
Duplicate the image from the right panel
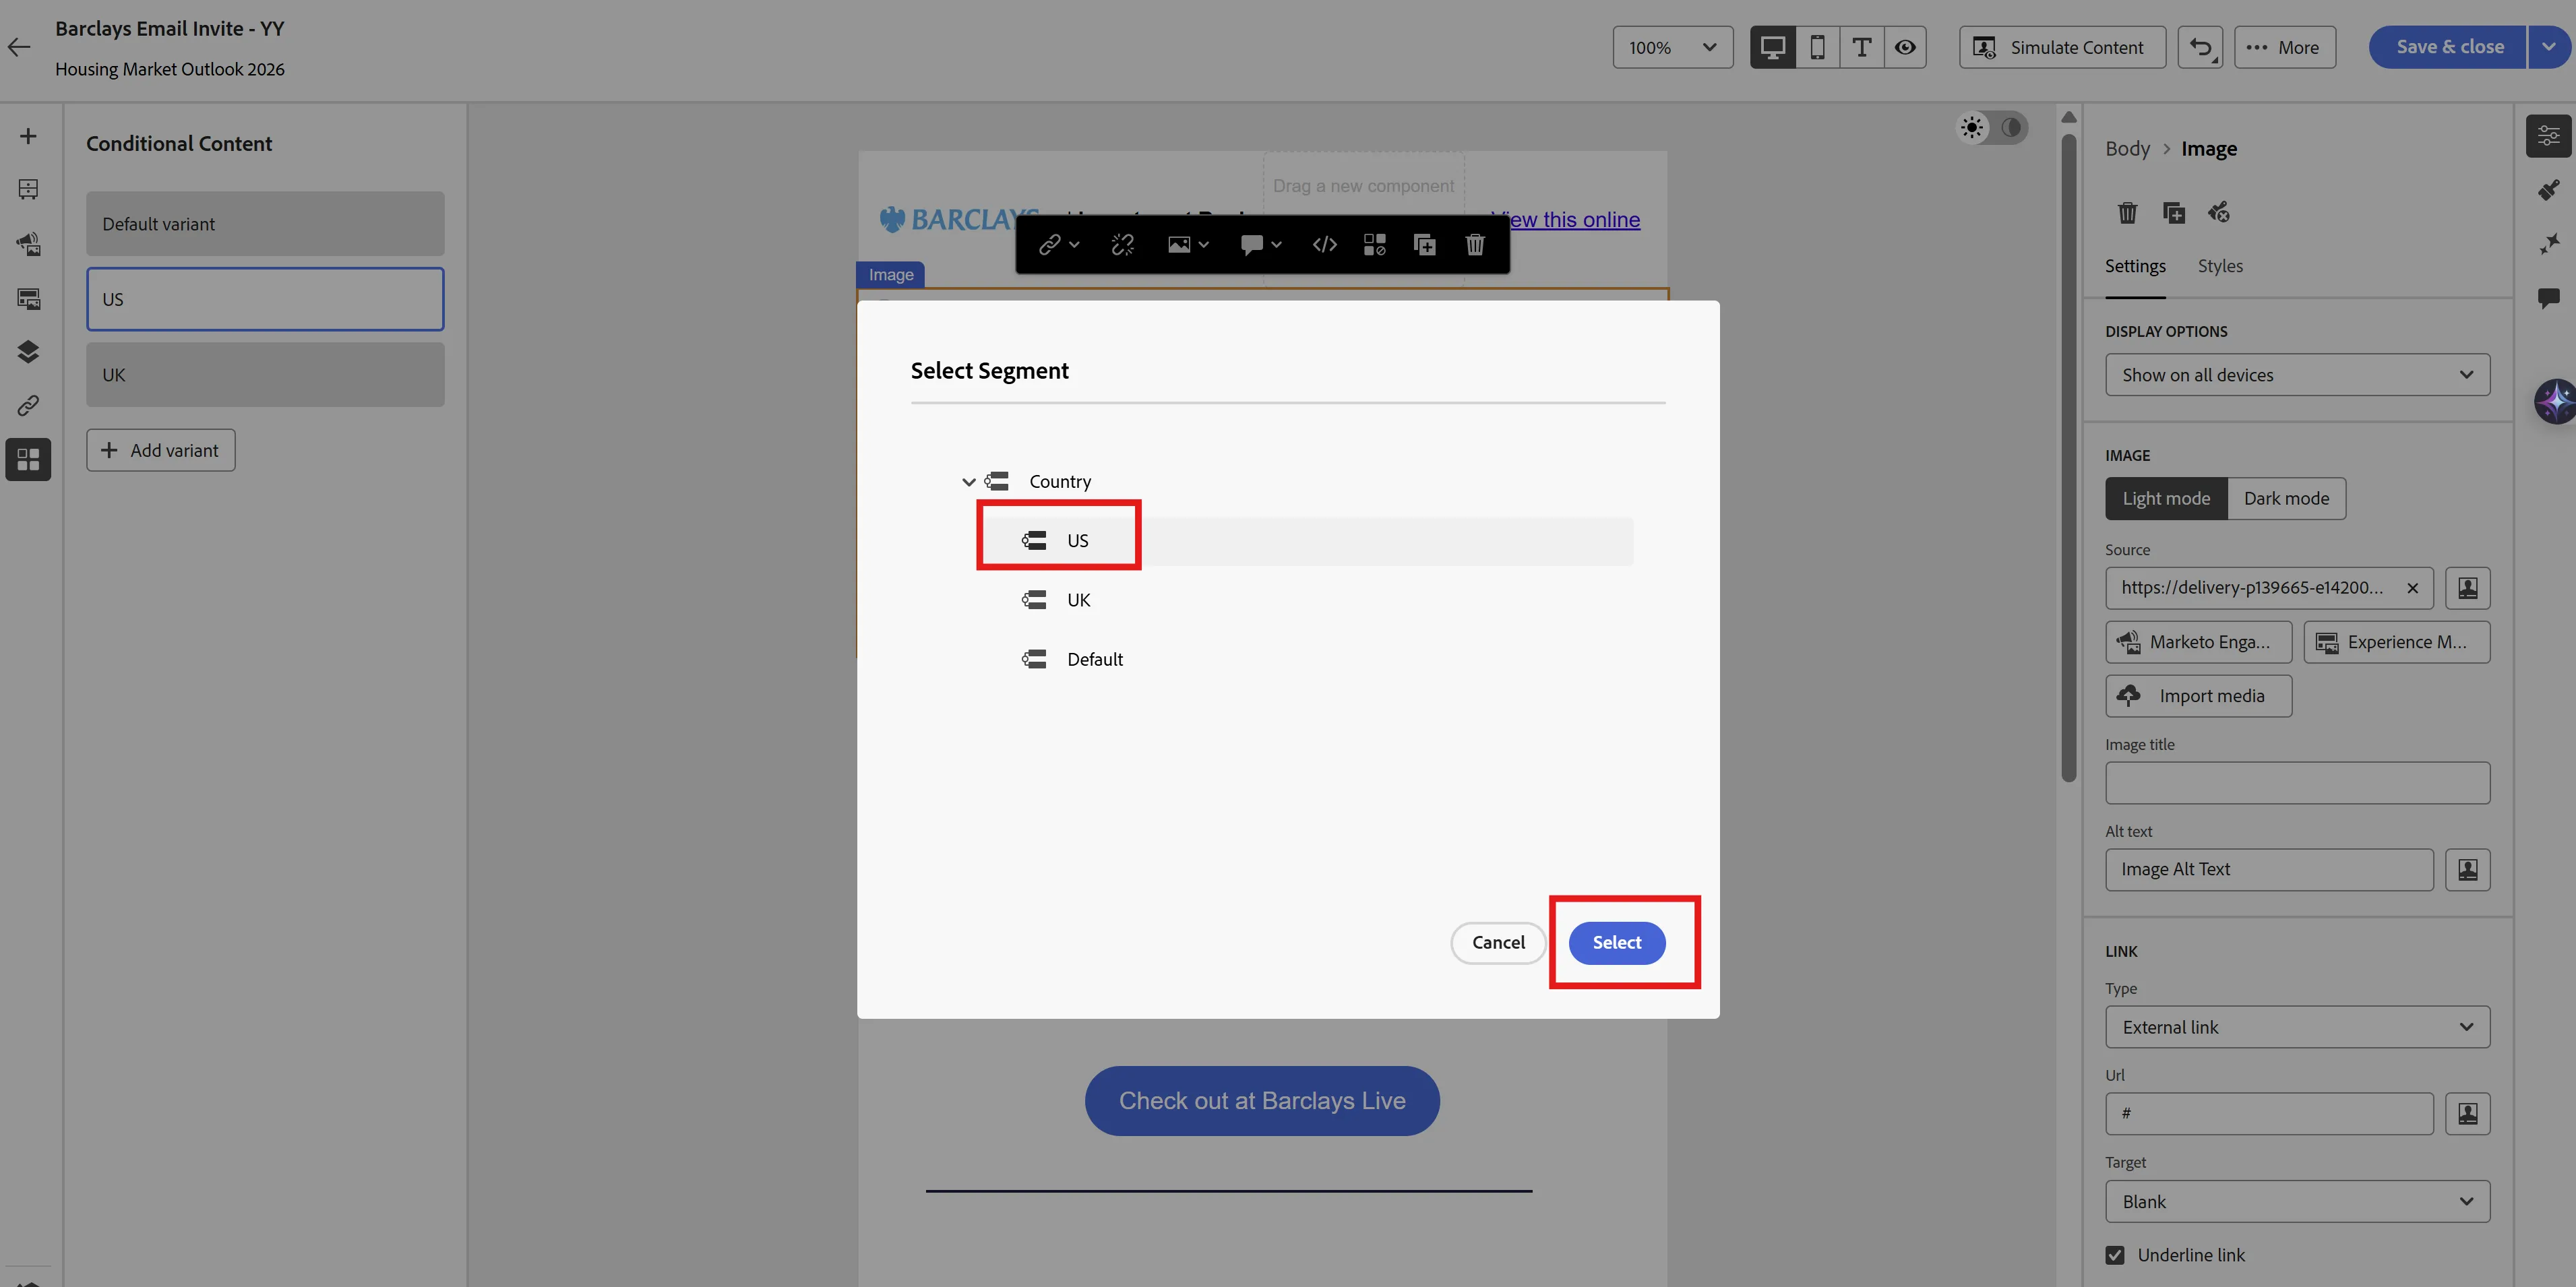point(2173,212)
